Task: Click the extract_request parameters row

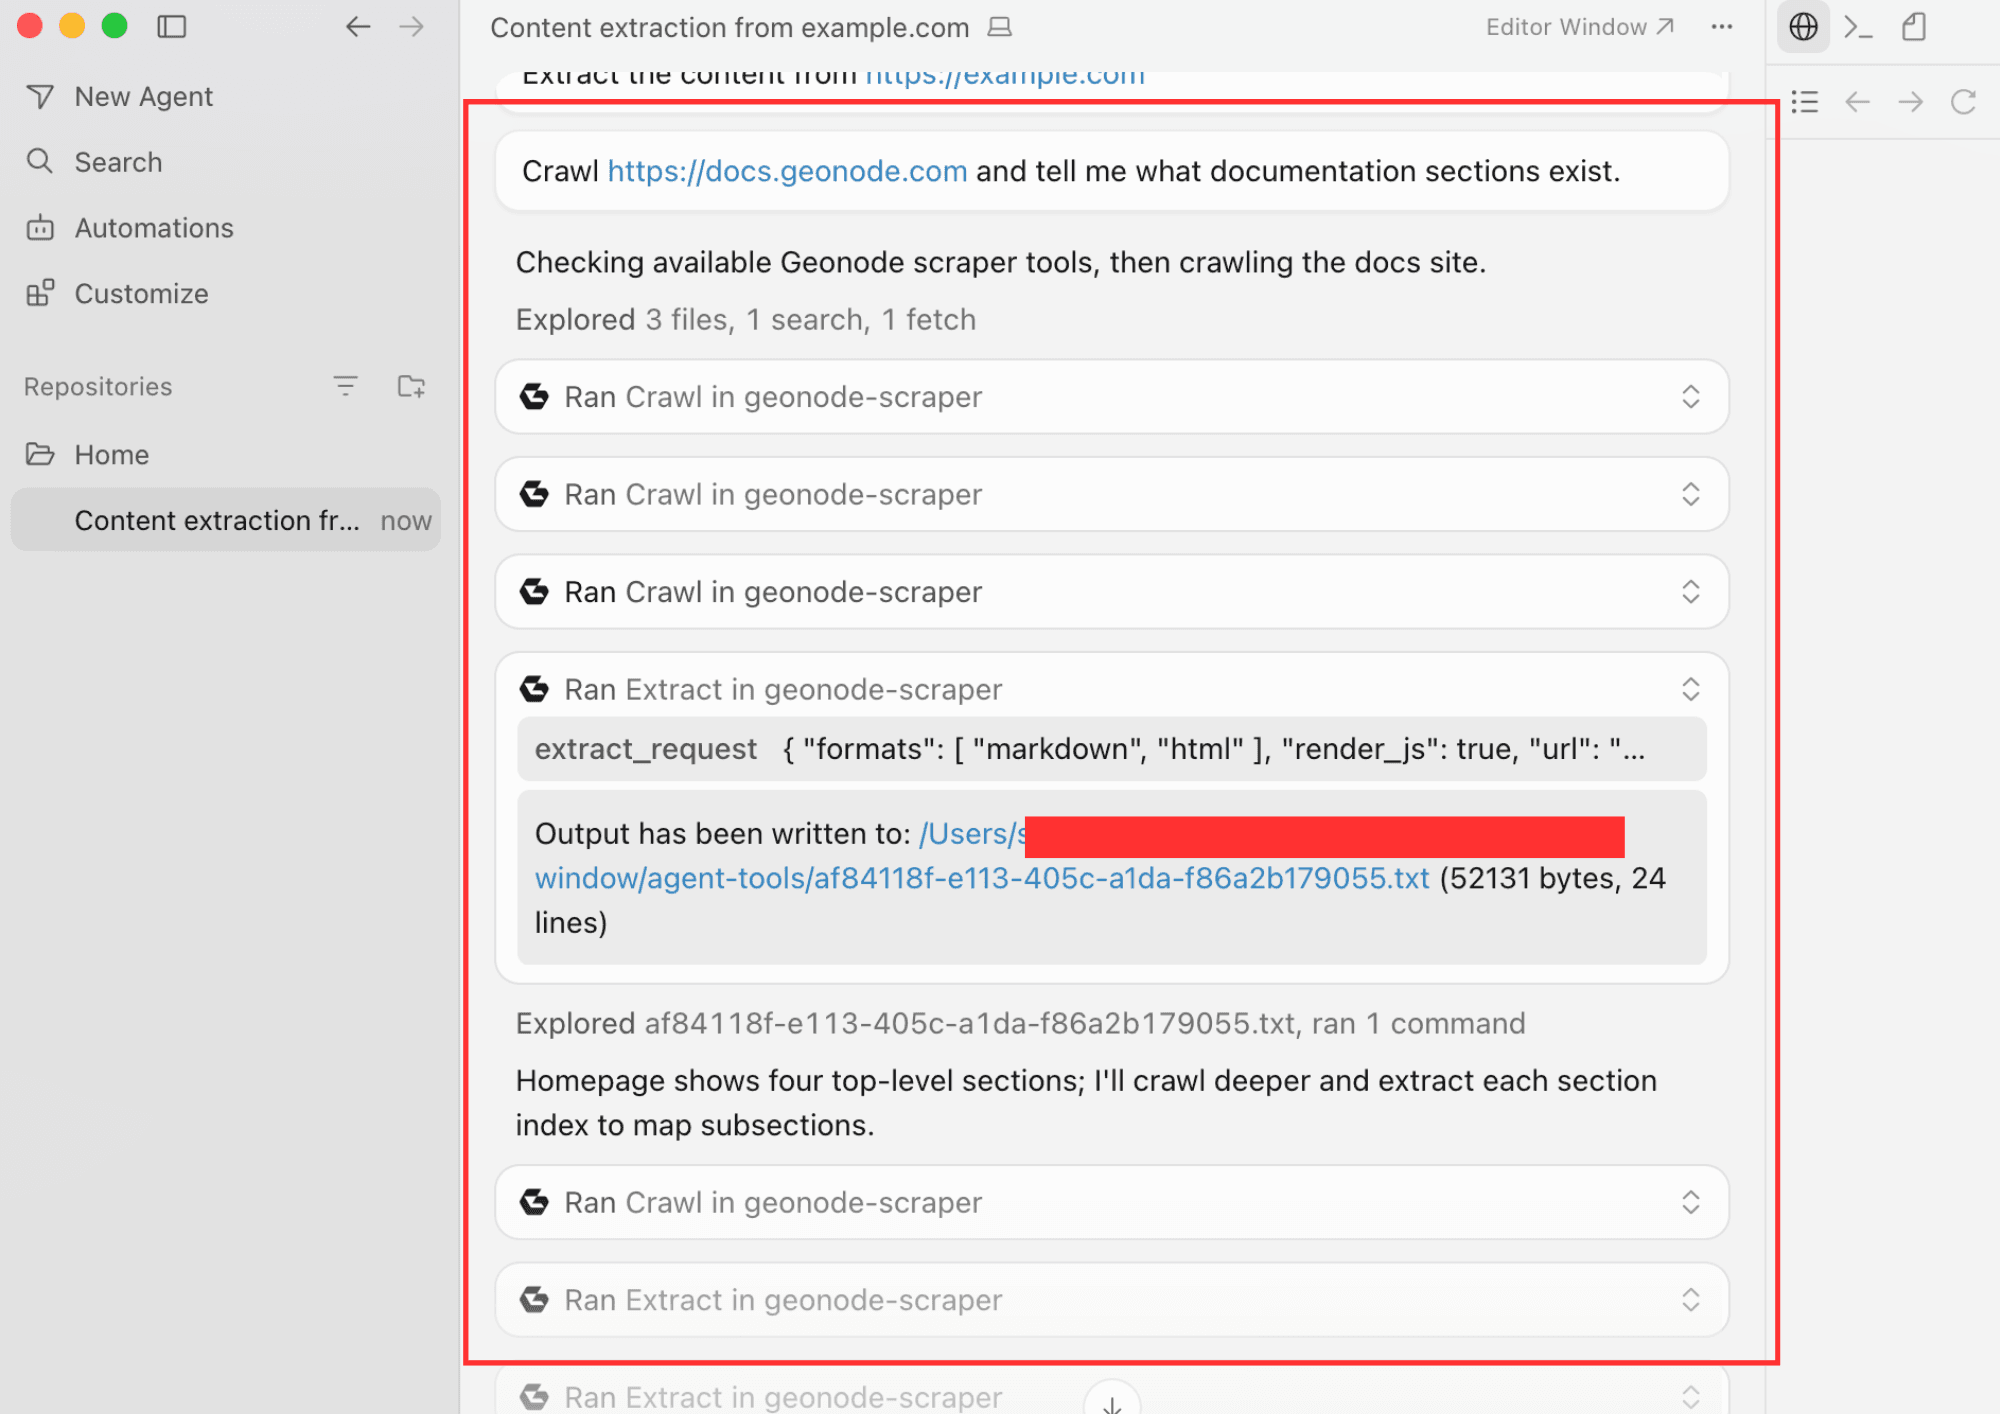Action: pos(1112,749)
